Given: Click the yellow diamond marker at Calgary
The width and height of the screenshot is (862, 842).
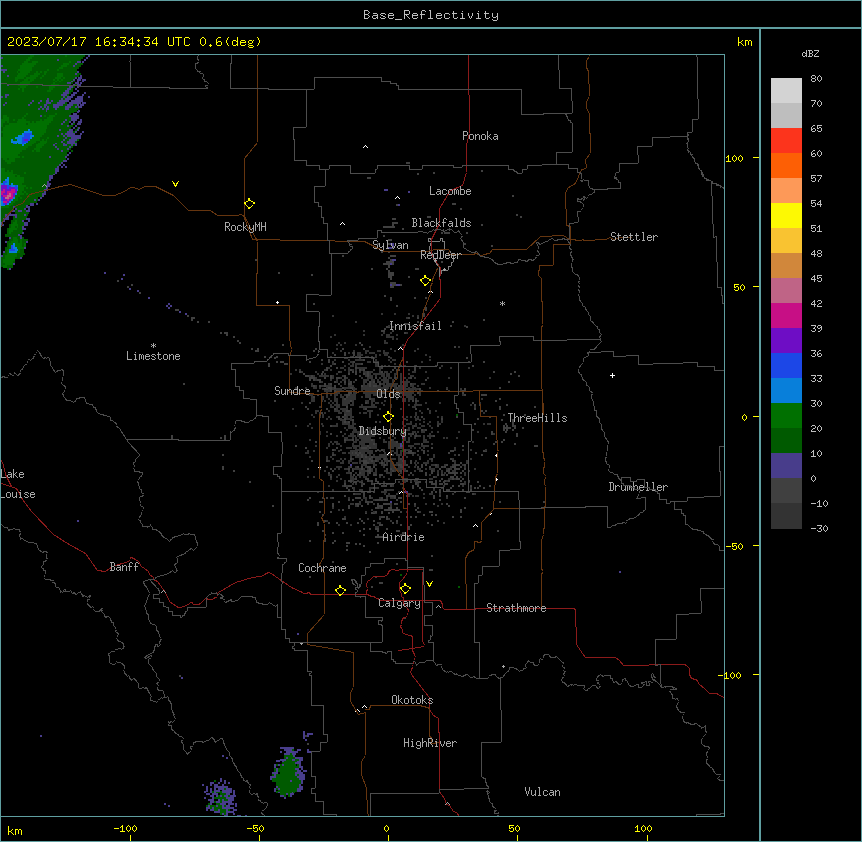Looking at the screenshot, I should [405, 589].
